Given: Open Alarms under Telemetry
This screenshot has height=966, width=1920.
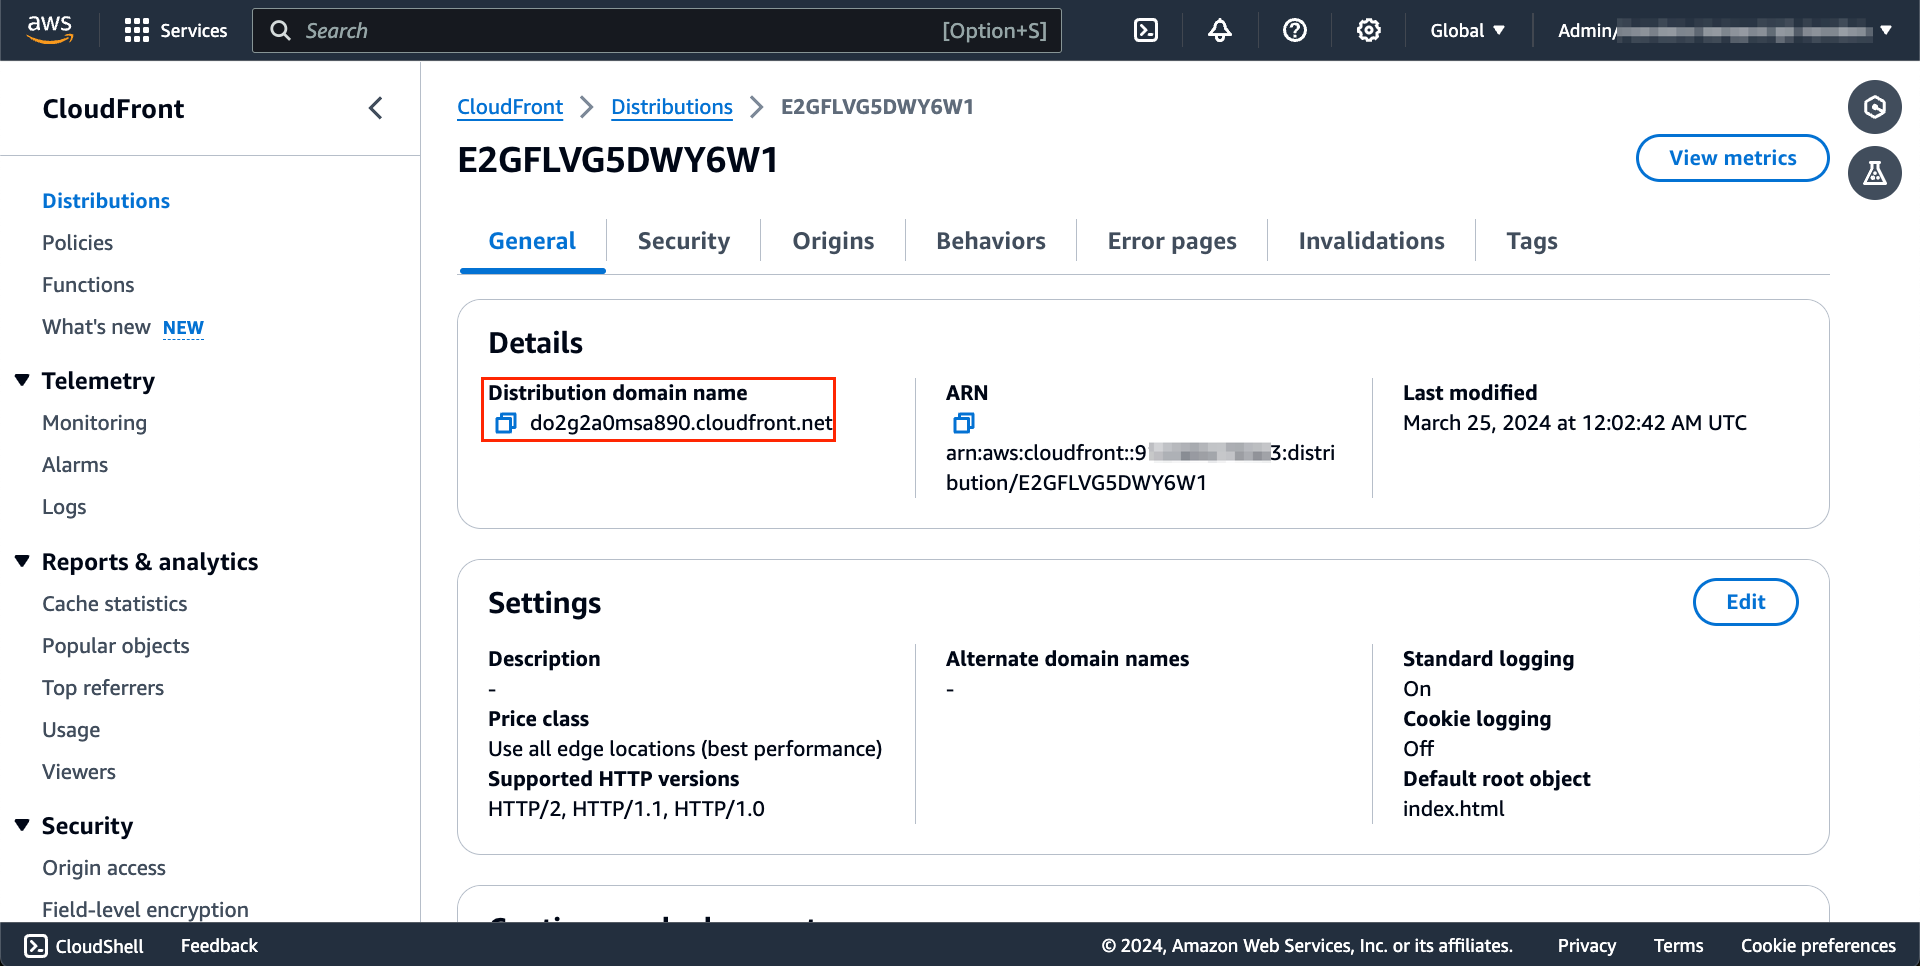Looking at the screenshot, I should (x=75, y=465).
